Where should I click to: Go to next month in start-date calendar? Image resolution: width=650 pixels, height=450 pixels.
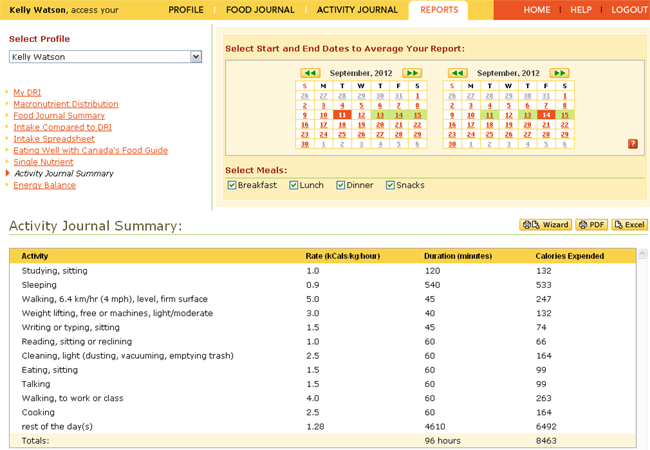point(412,73)
